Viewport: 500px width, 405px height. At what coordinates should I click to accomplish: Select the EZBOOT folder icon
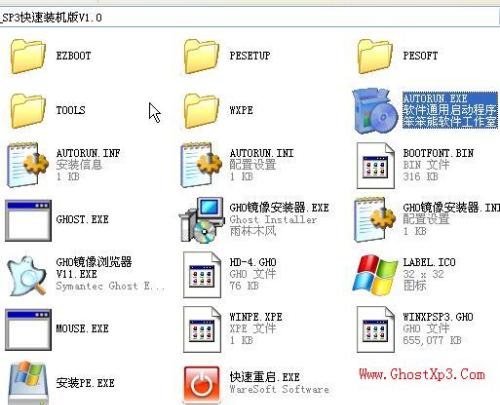coord(28,56)
